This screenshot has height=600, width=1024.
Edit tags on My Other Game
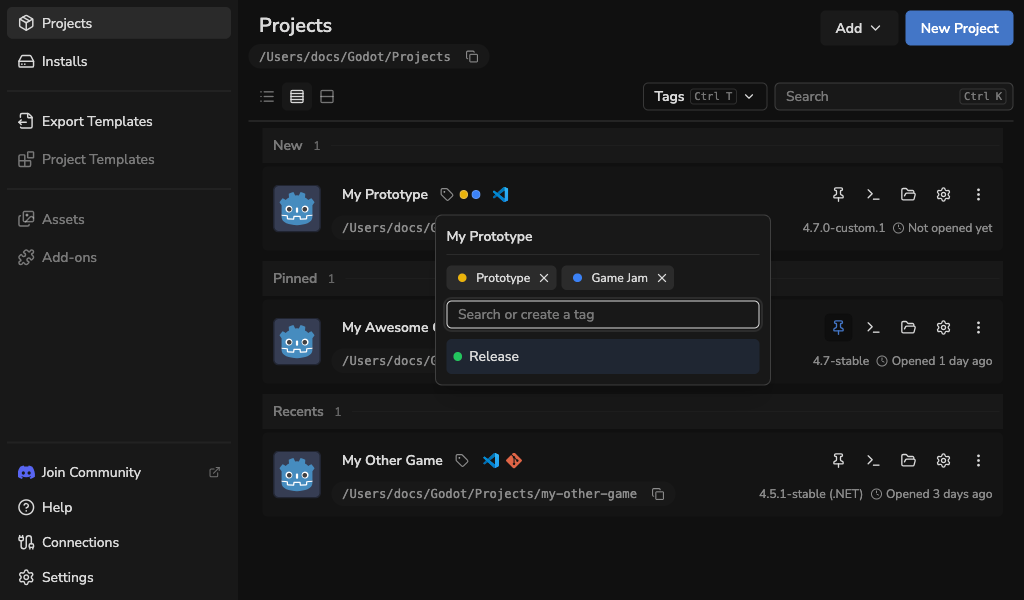click(x=462, y=461)
